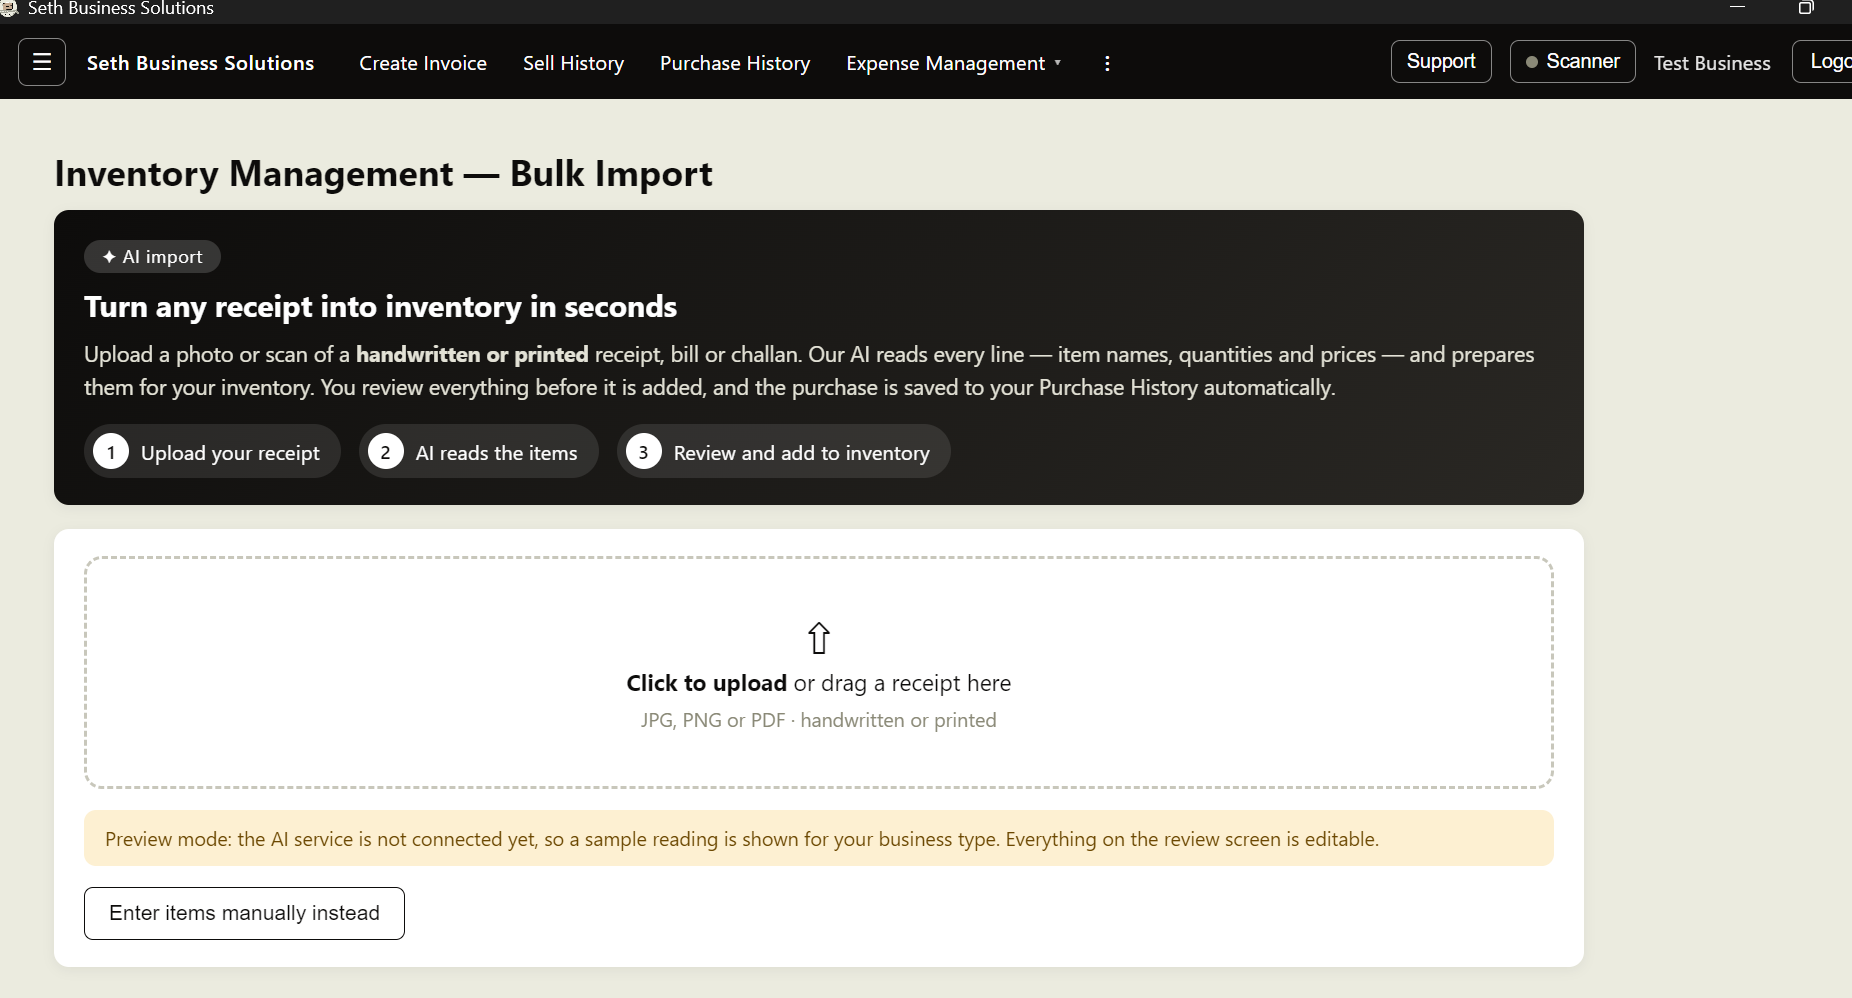Go to Create Invoice

tap(423, 63)
